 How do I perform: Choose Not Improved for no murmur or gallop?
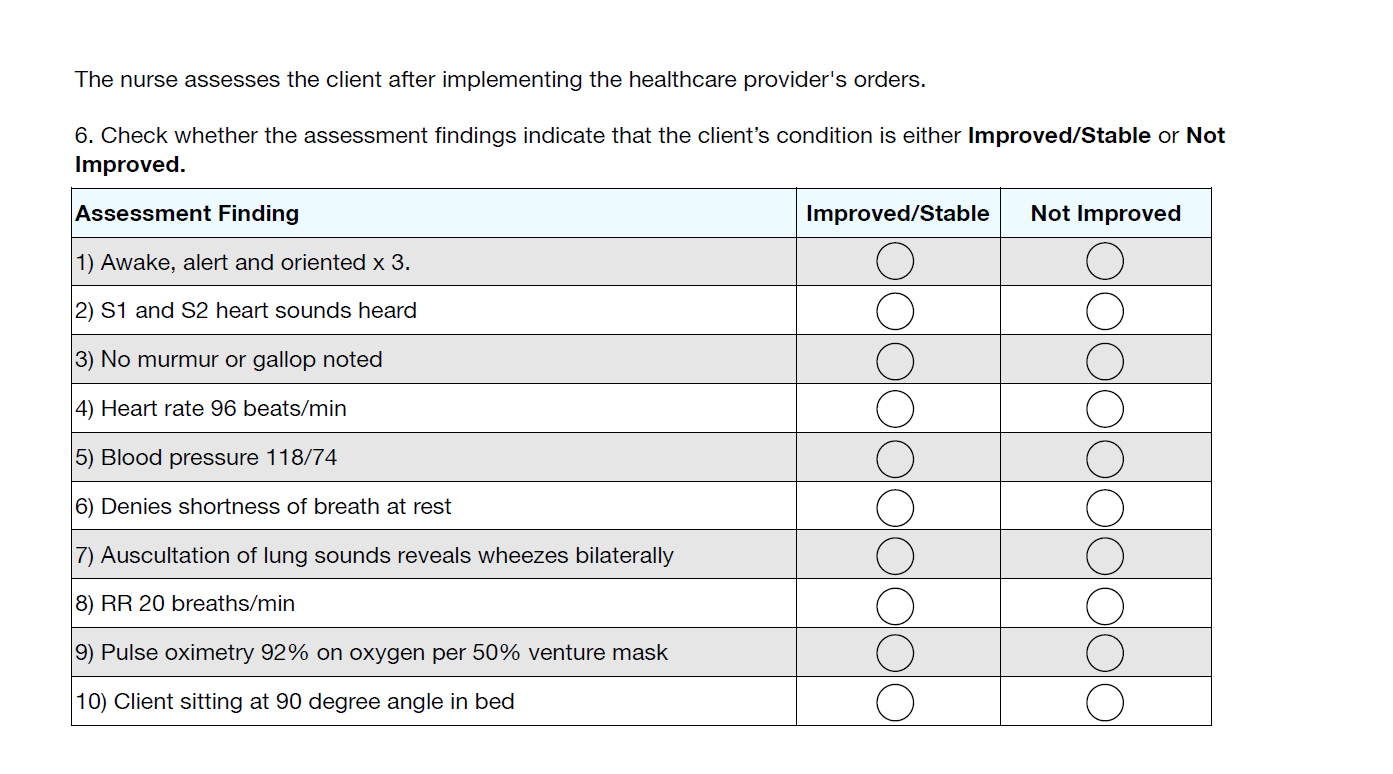pos(1105,360)
